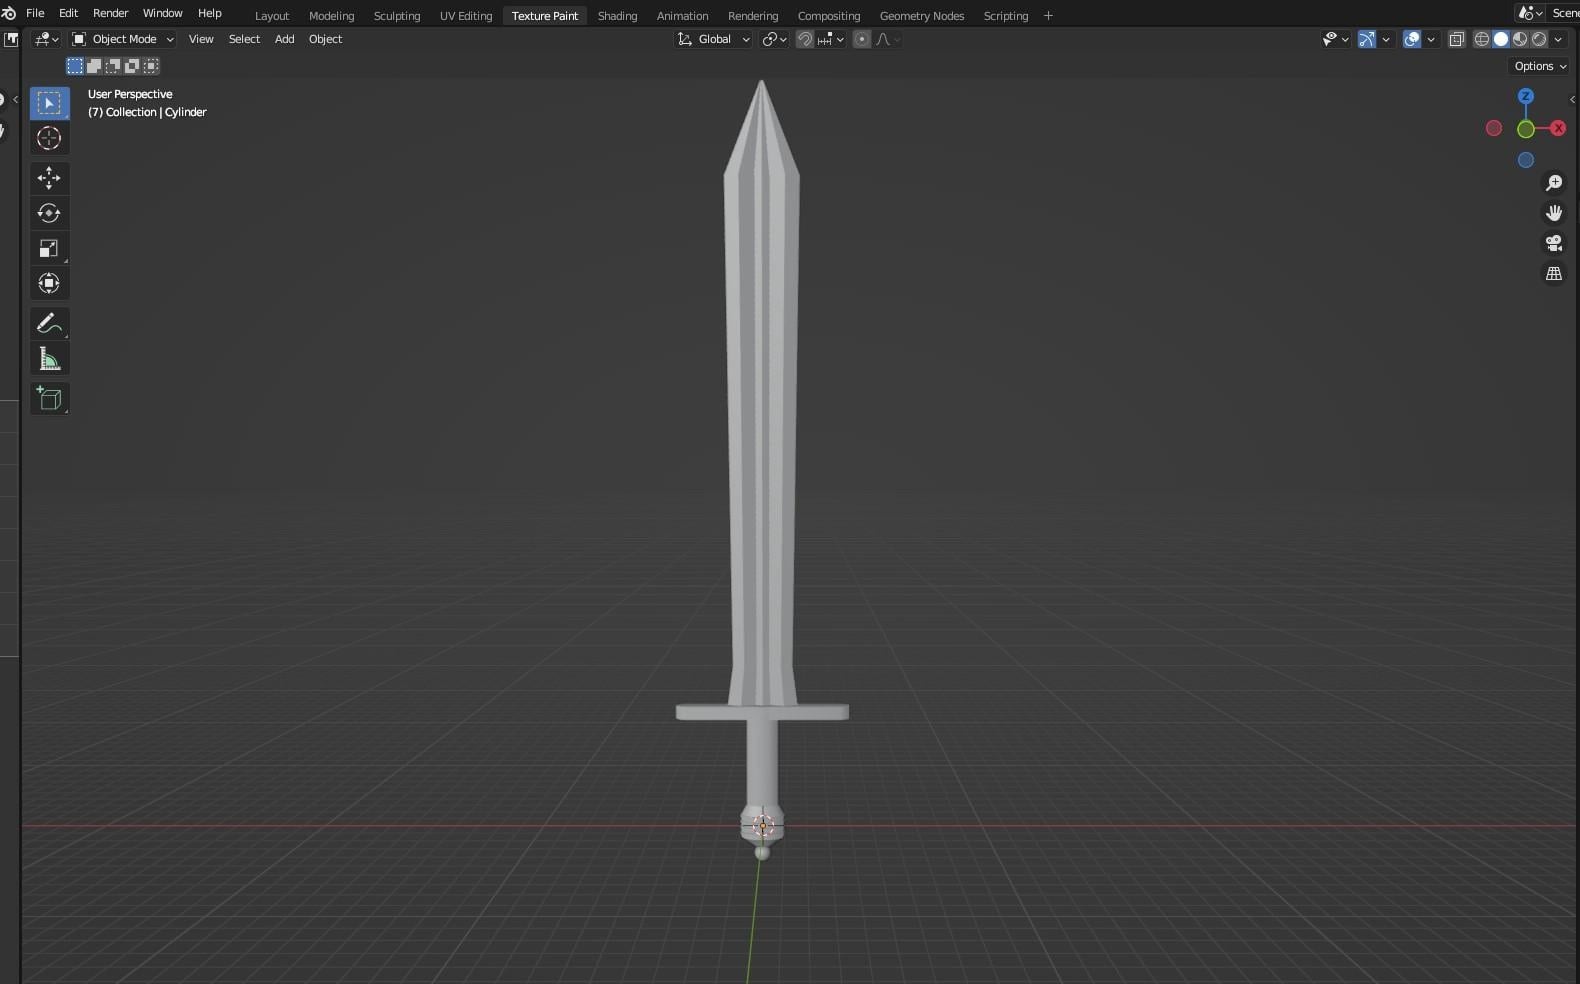
Task: Switch perspective/orthographic with grid icon
Action: click(1554, 273)
